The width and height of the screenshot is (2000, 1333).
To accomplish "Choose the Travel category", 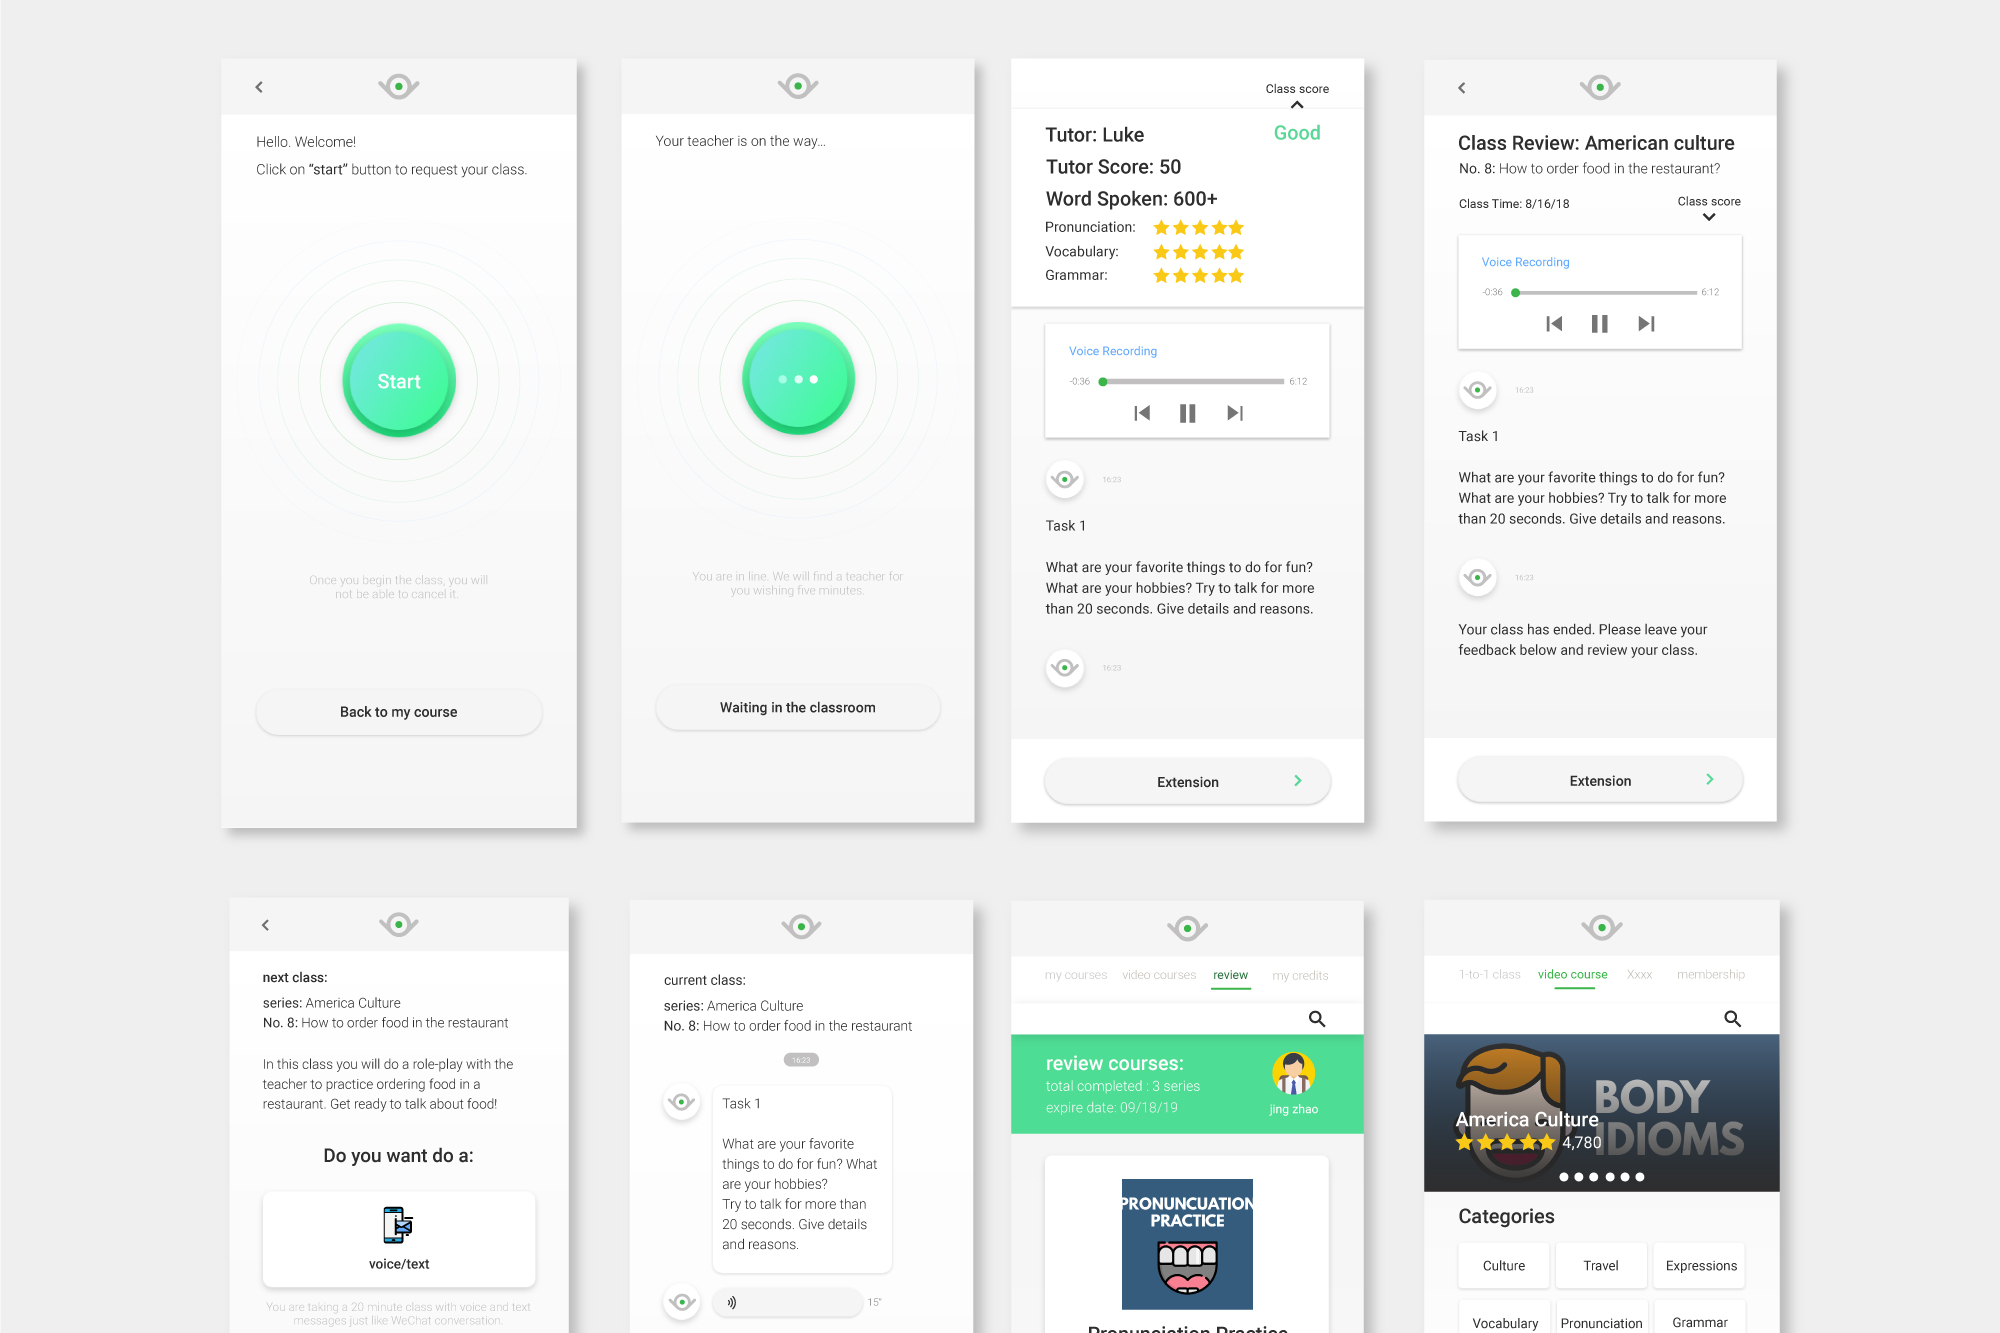I will [x=1600, y=1265].
